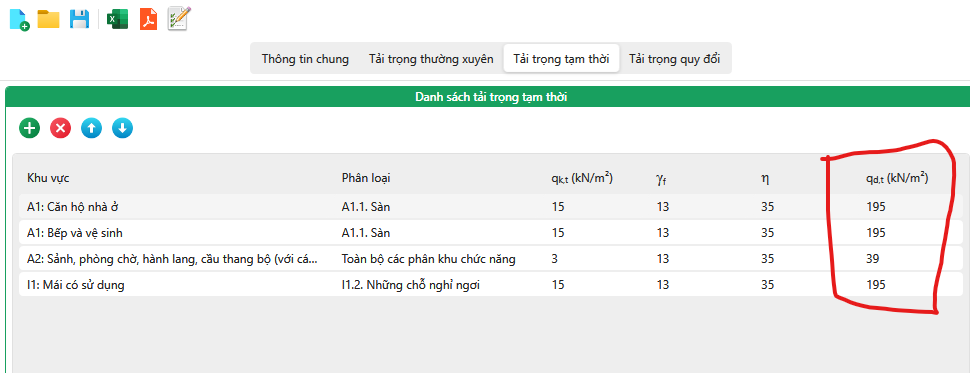Image resolution: width=970 pixels, height=373 pixels.
Task: Switch to the Thông tin chung tab
Action: 305,59
